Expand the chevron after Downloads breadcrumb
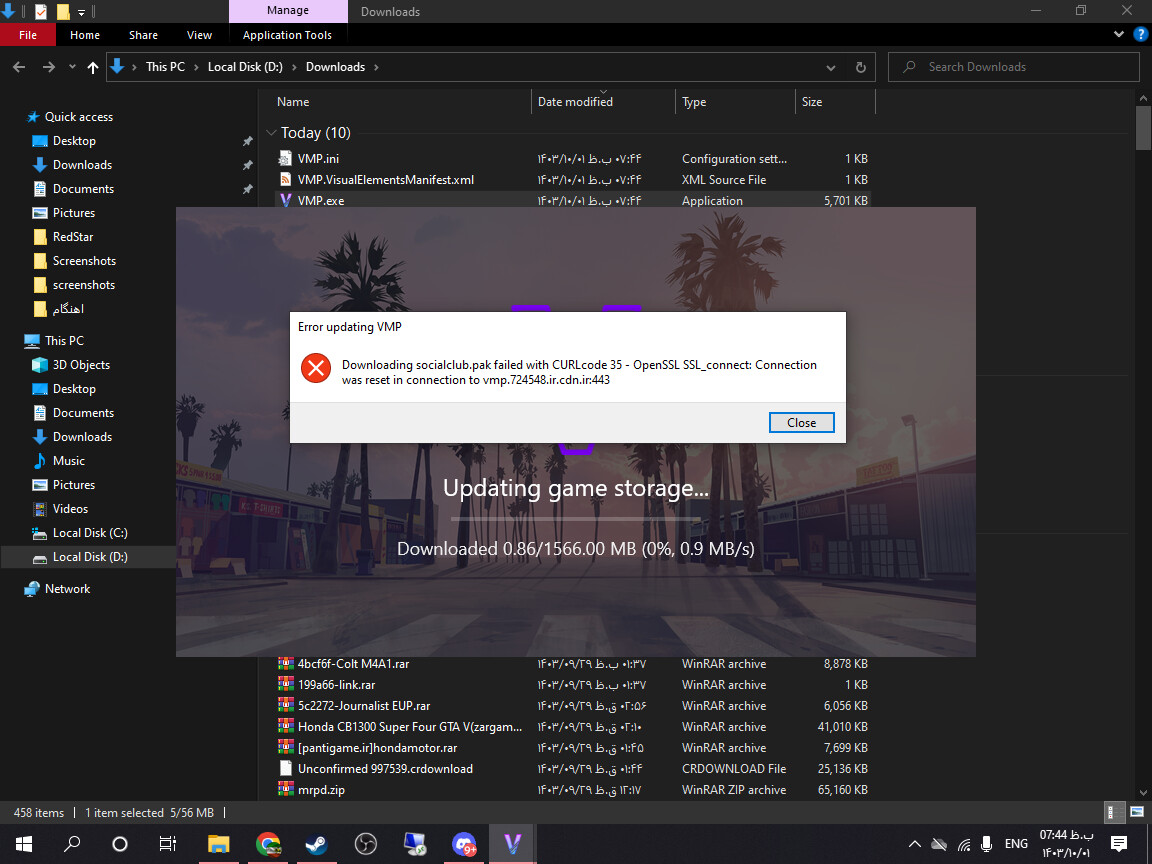This screenshot has width=1152, height=864. [376, 67]
